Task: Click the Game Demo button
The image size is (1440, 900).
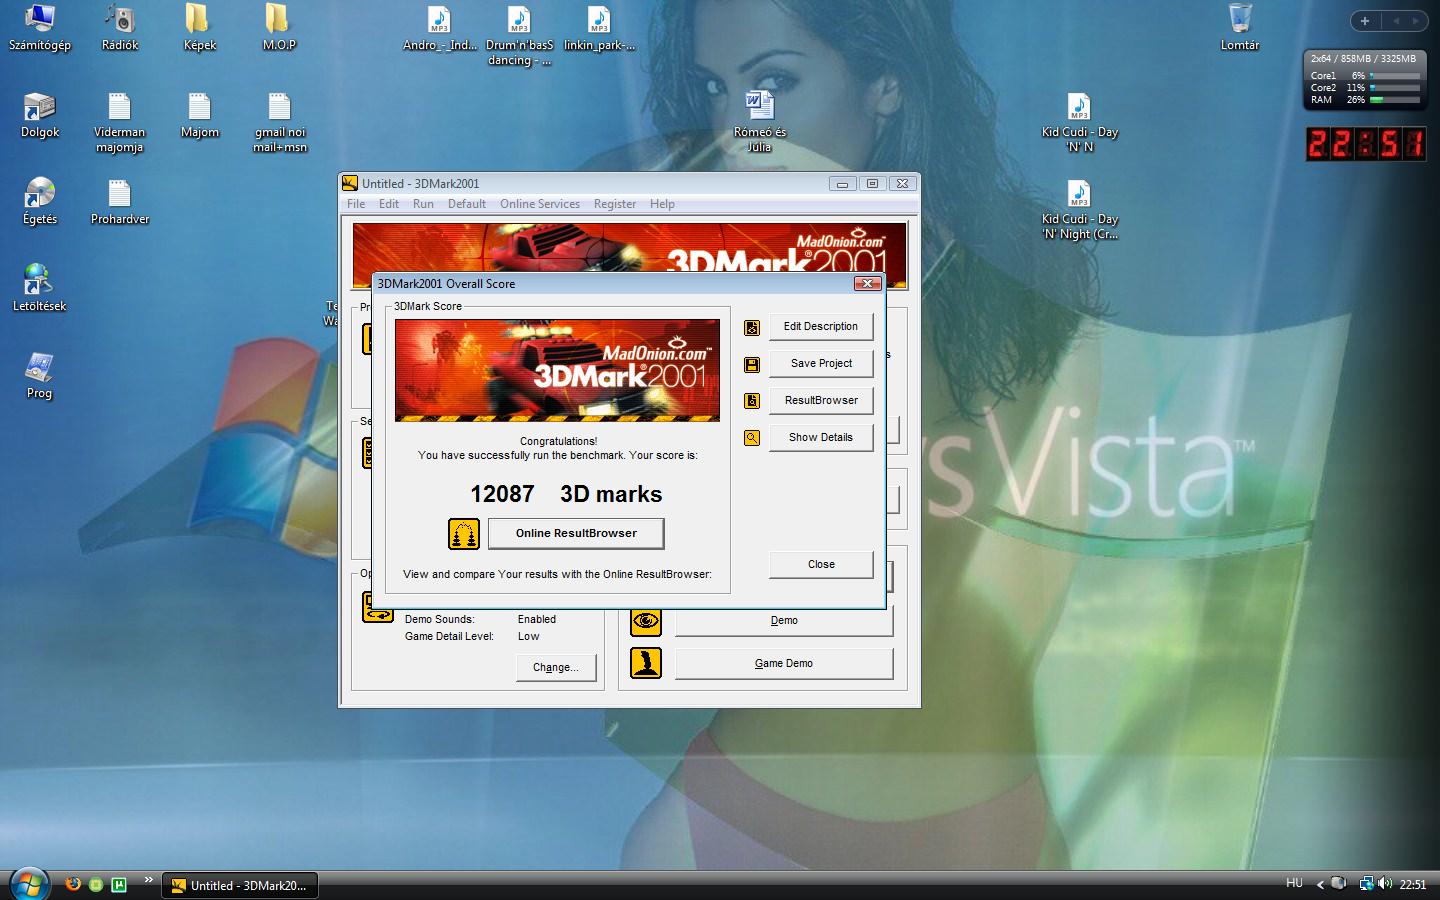Action: click(784, 664)
